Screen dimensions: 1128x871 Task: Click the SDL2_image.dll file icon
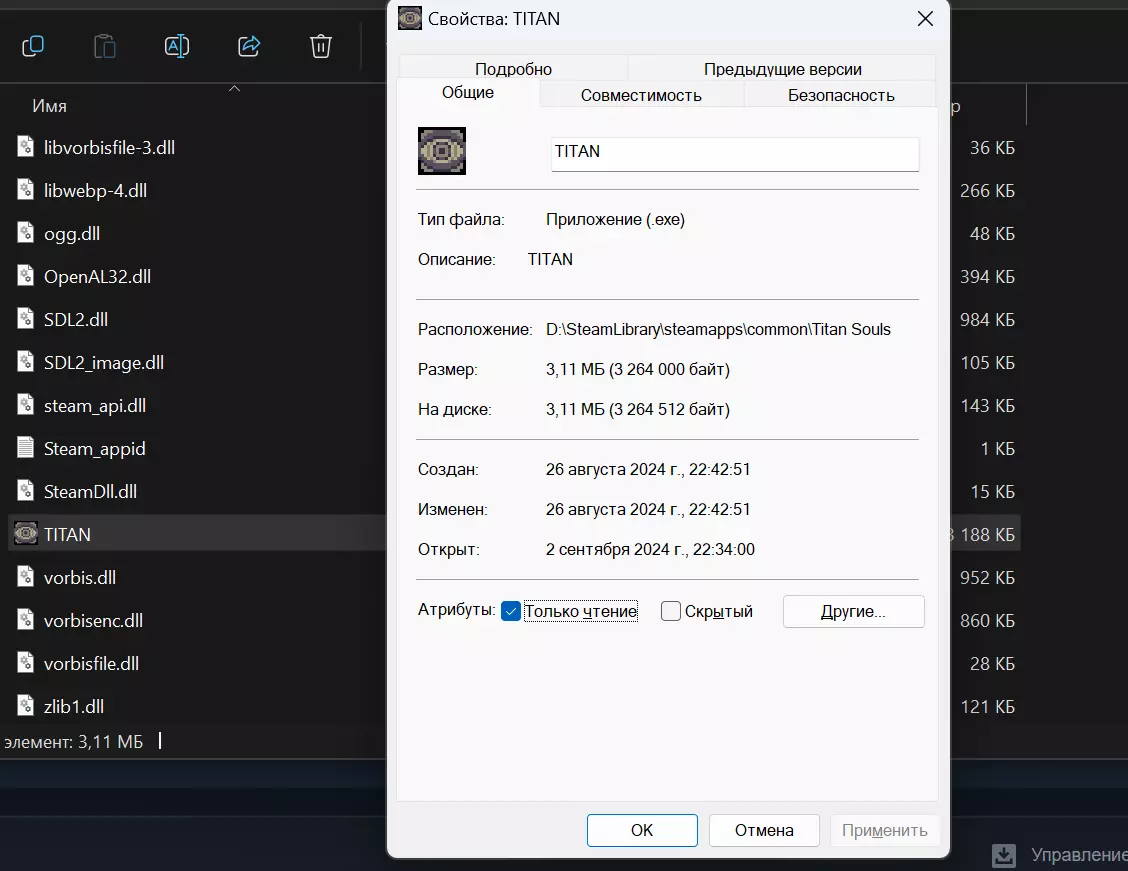[25, 362]
